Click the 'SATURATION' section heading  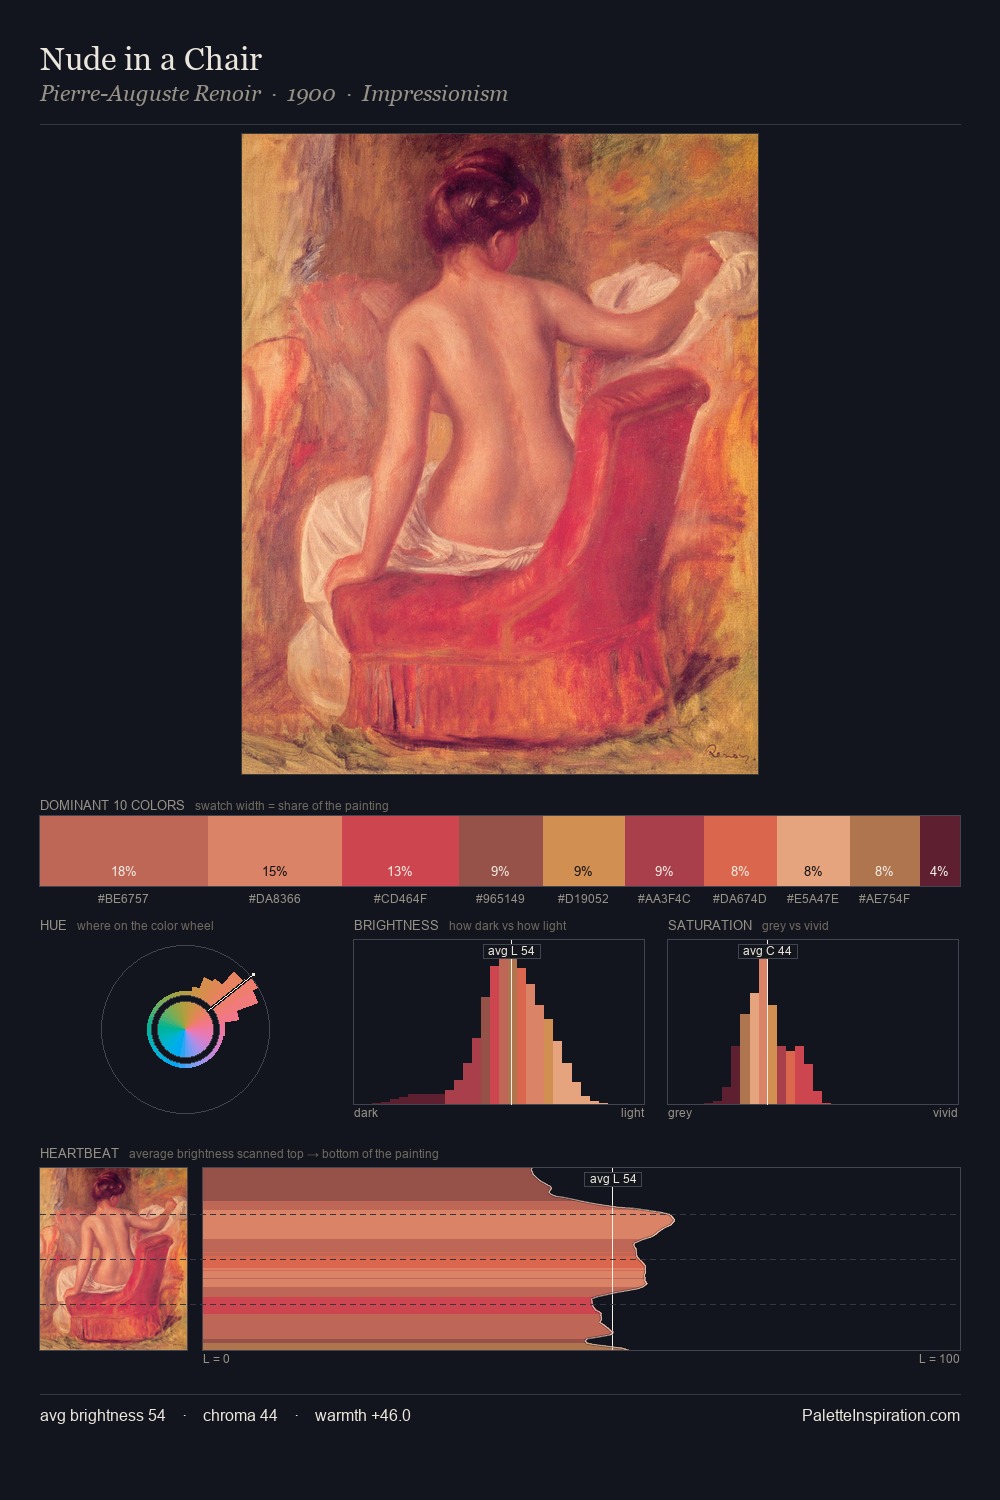710,925
